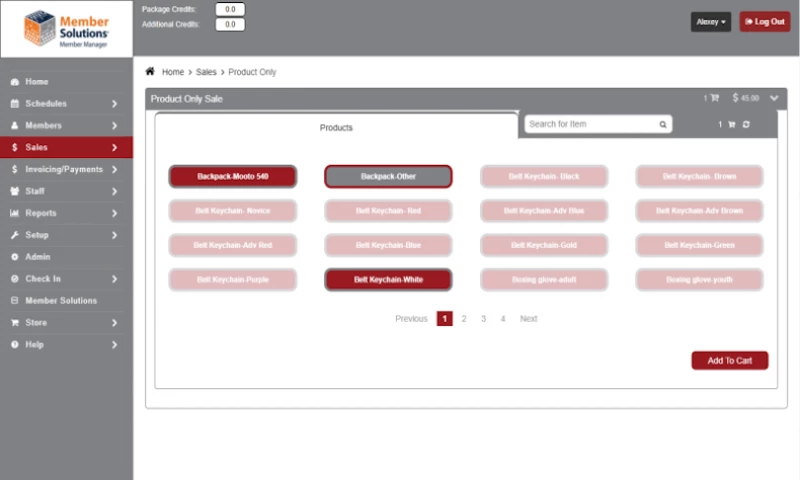Click the Setup wrench icon in sidebar
Screen dimensions: 800x480
pyautogui.click(x=15, y=235)
